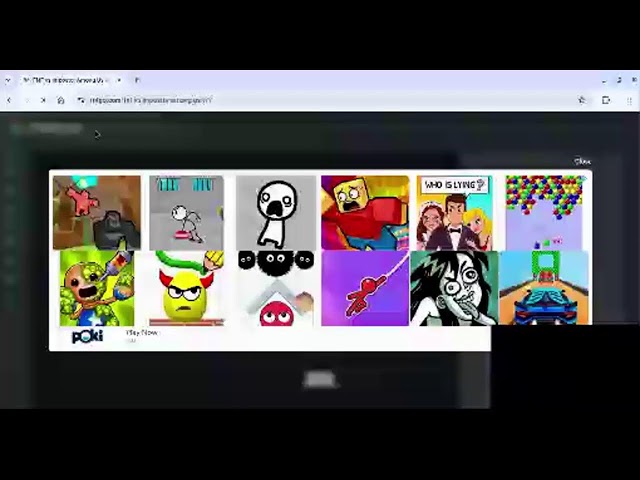
Task: Open the gorilla cave game thumbnail
Action: 97,213
